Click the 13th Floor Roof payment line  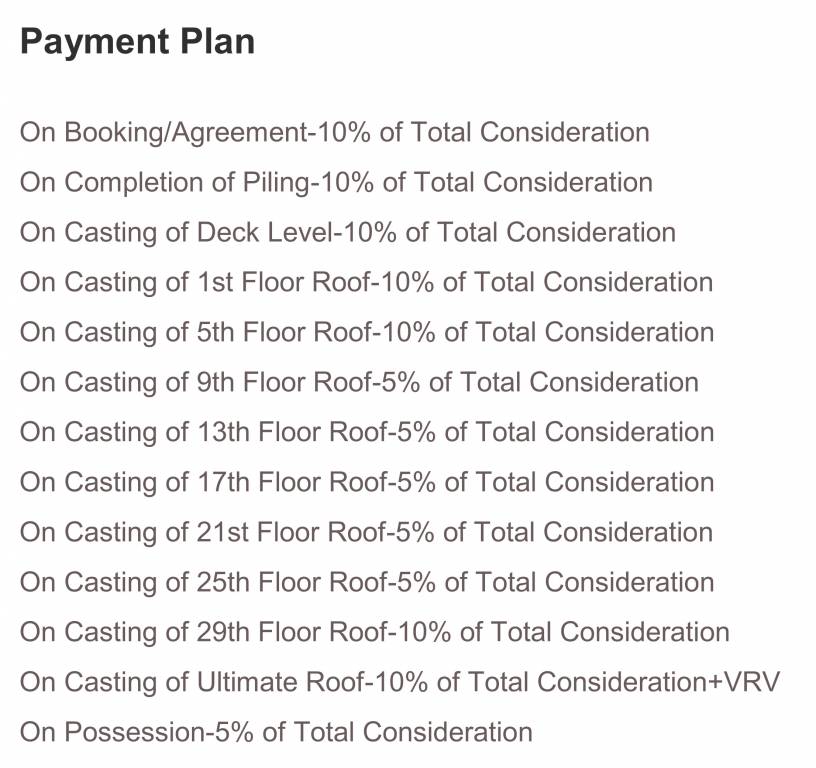(366, 432)
